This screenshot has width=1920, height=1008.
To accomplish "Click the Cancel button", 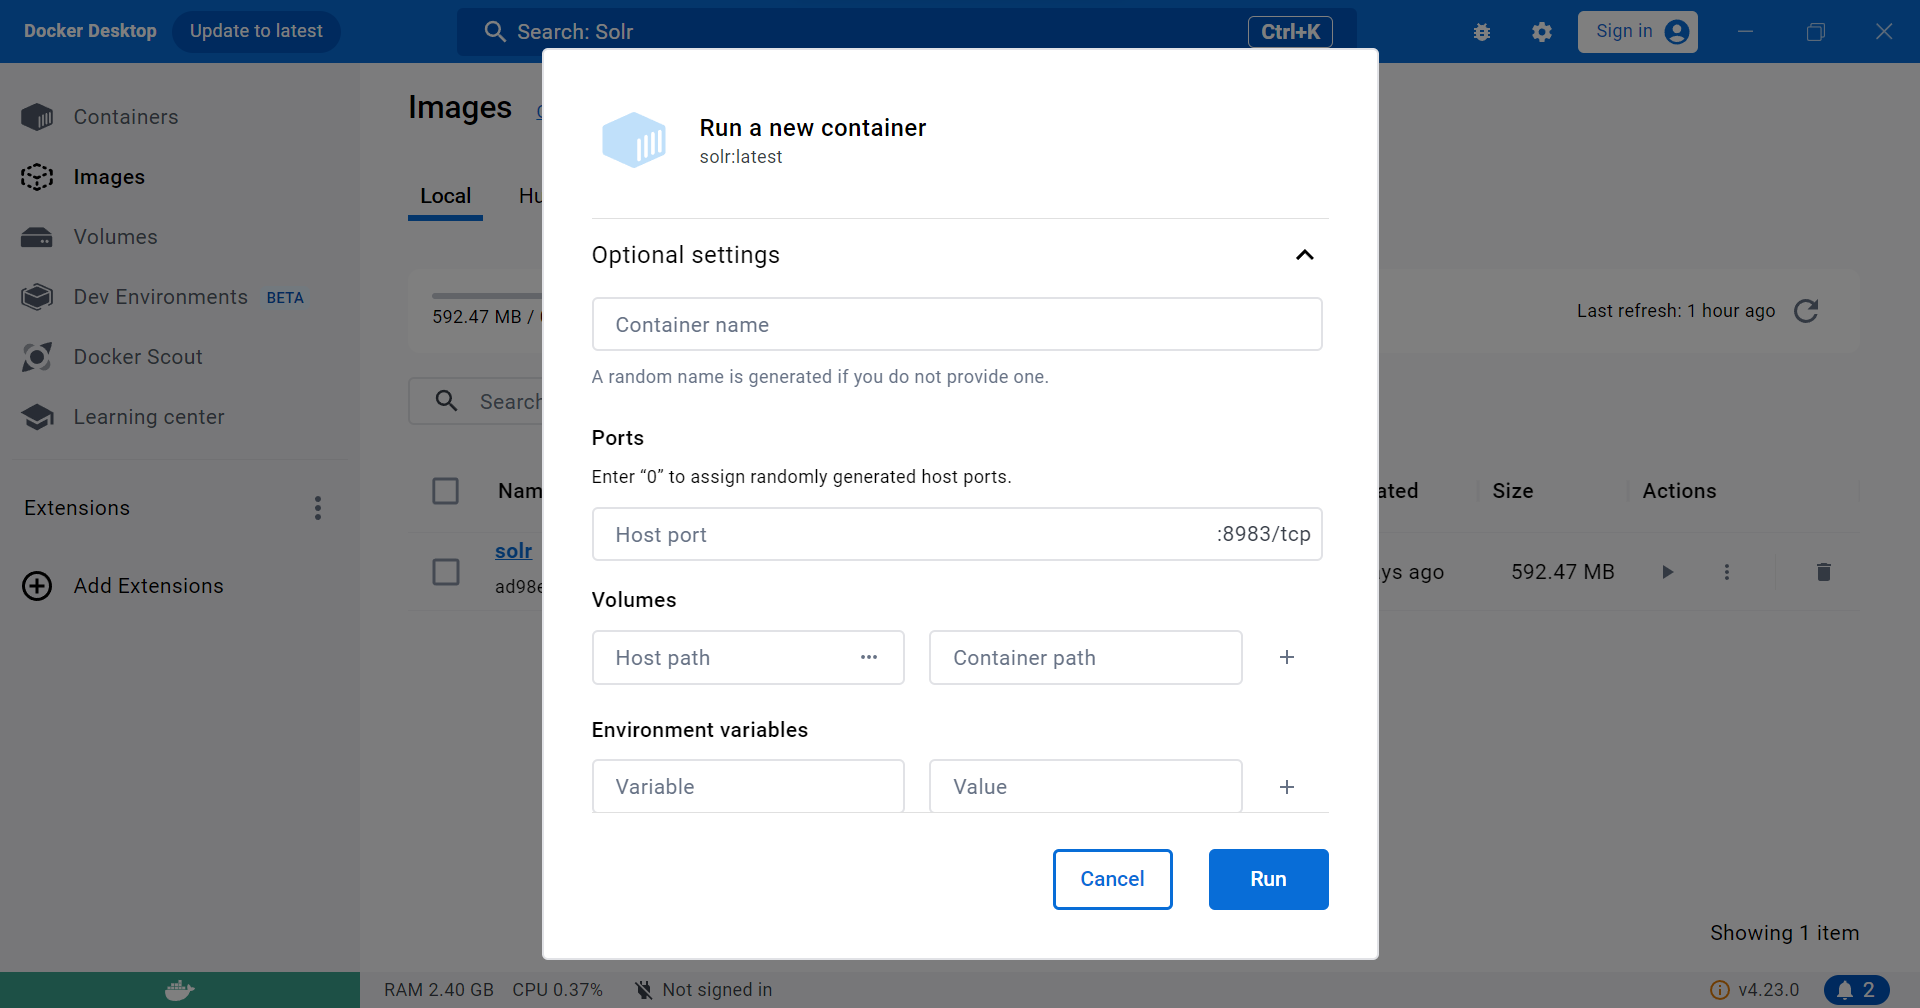I will (1112, 879).
